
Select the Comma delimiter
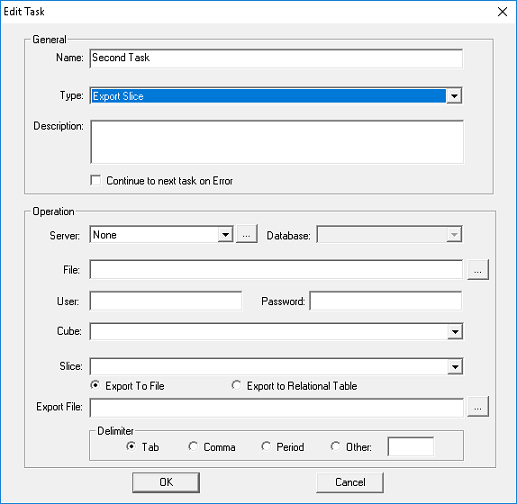(x=193, y=446)
